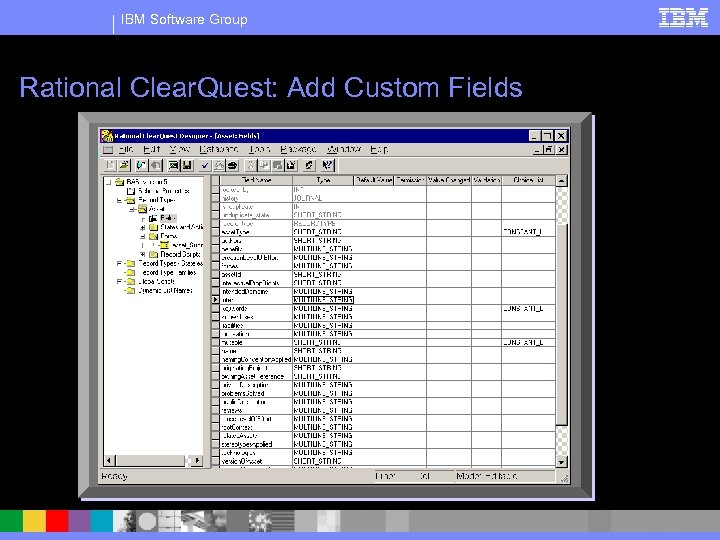Click the Permission column header

(410, 180)
